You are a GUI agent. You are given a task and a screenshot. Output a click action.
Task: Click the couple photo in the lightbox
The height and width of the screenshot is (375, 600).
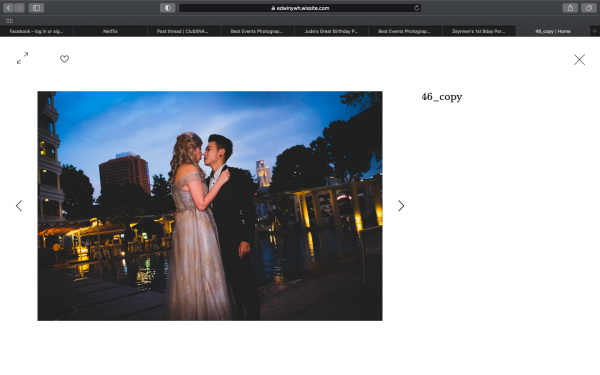(x=210, y=206)
